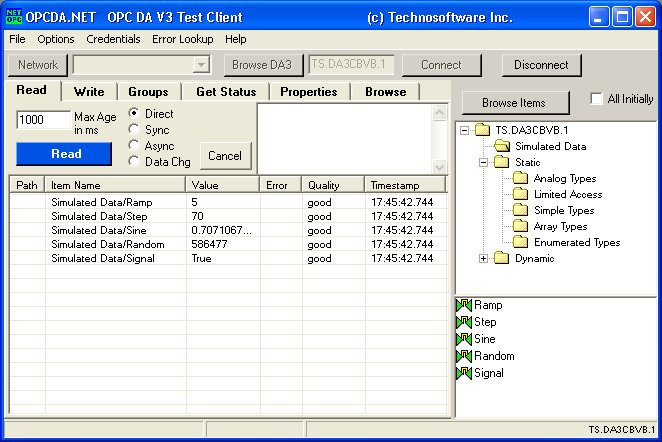Click the TS.DA3CBVB.1 server name field
662x442 pixels.
[x=351, y=65]
